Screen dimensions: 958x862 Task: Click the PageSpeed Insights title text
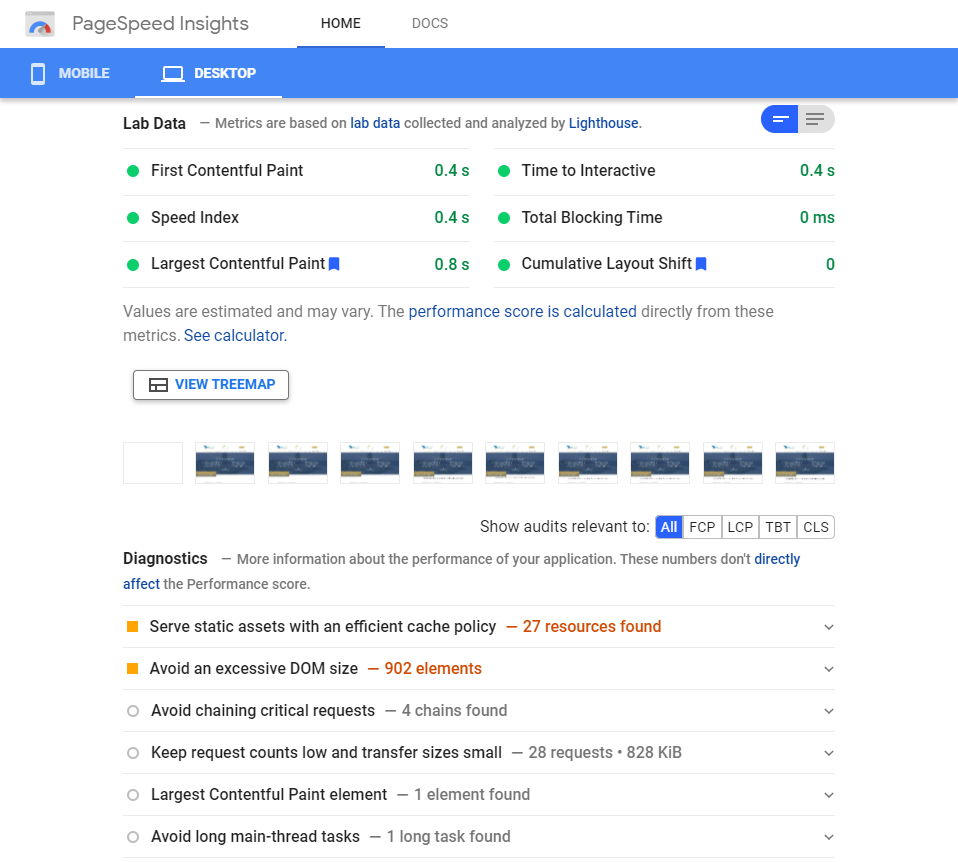(x=160, y=23)
